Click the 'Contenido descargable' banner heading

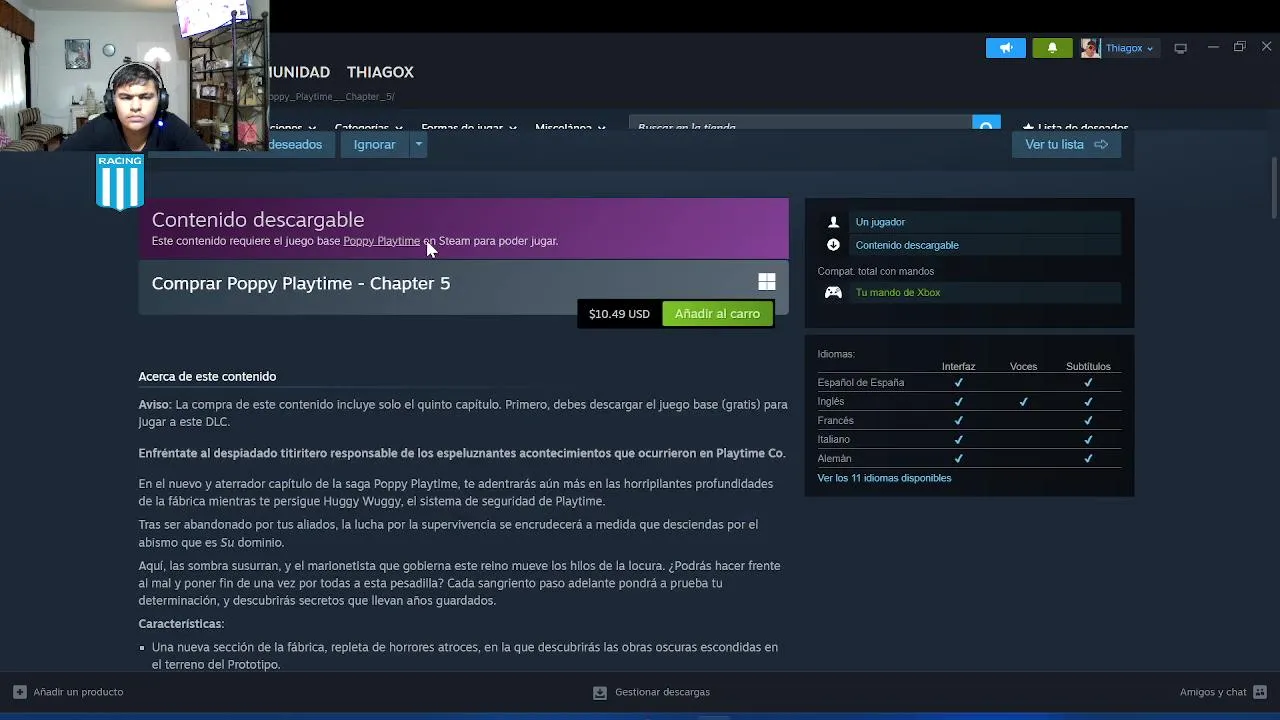258,220
